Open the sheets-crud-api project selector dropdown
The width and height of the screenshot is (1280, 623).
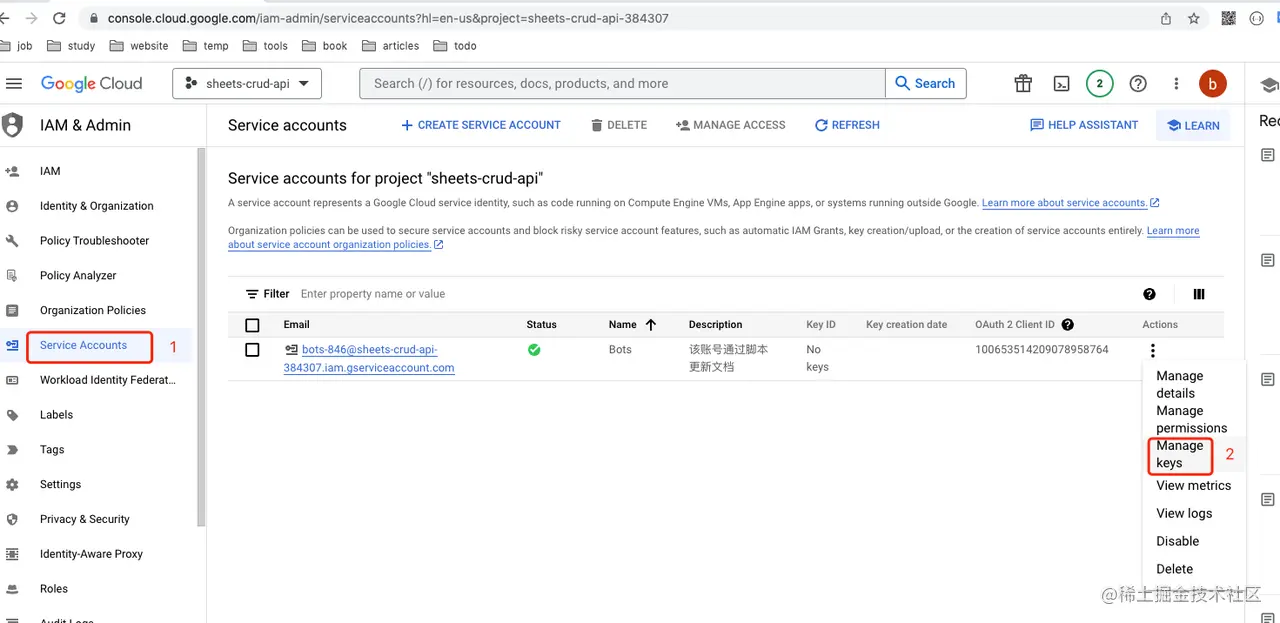tap(246, 84)
